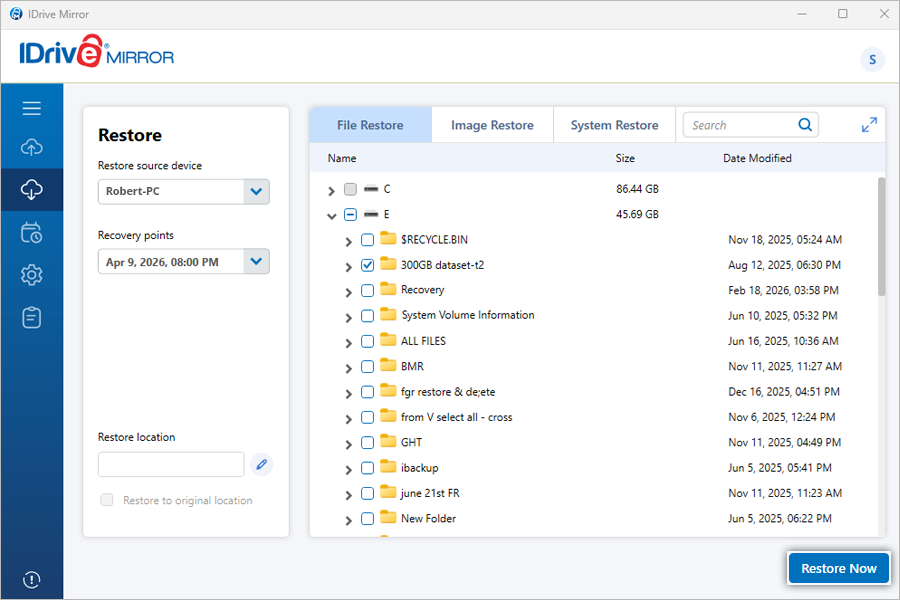Open the Recovery points dropdown
The image size is (900, 600).
click(x=256, y=262)
